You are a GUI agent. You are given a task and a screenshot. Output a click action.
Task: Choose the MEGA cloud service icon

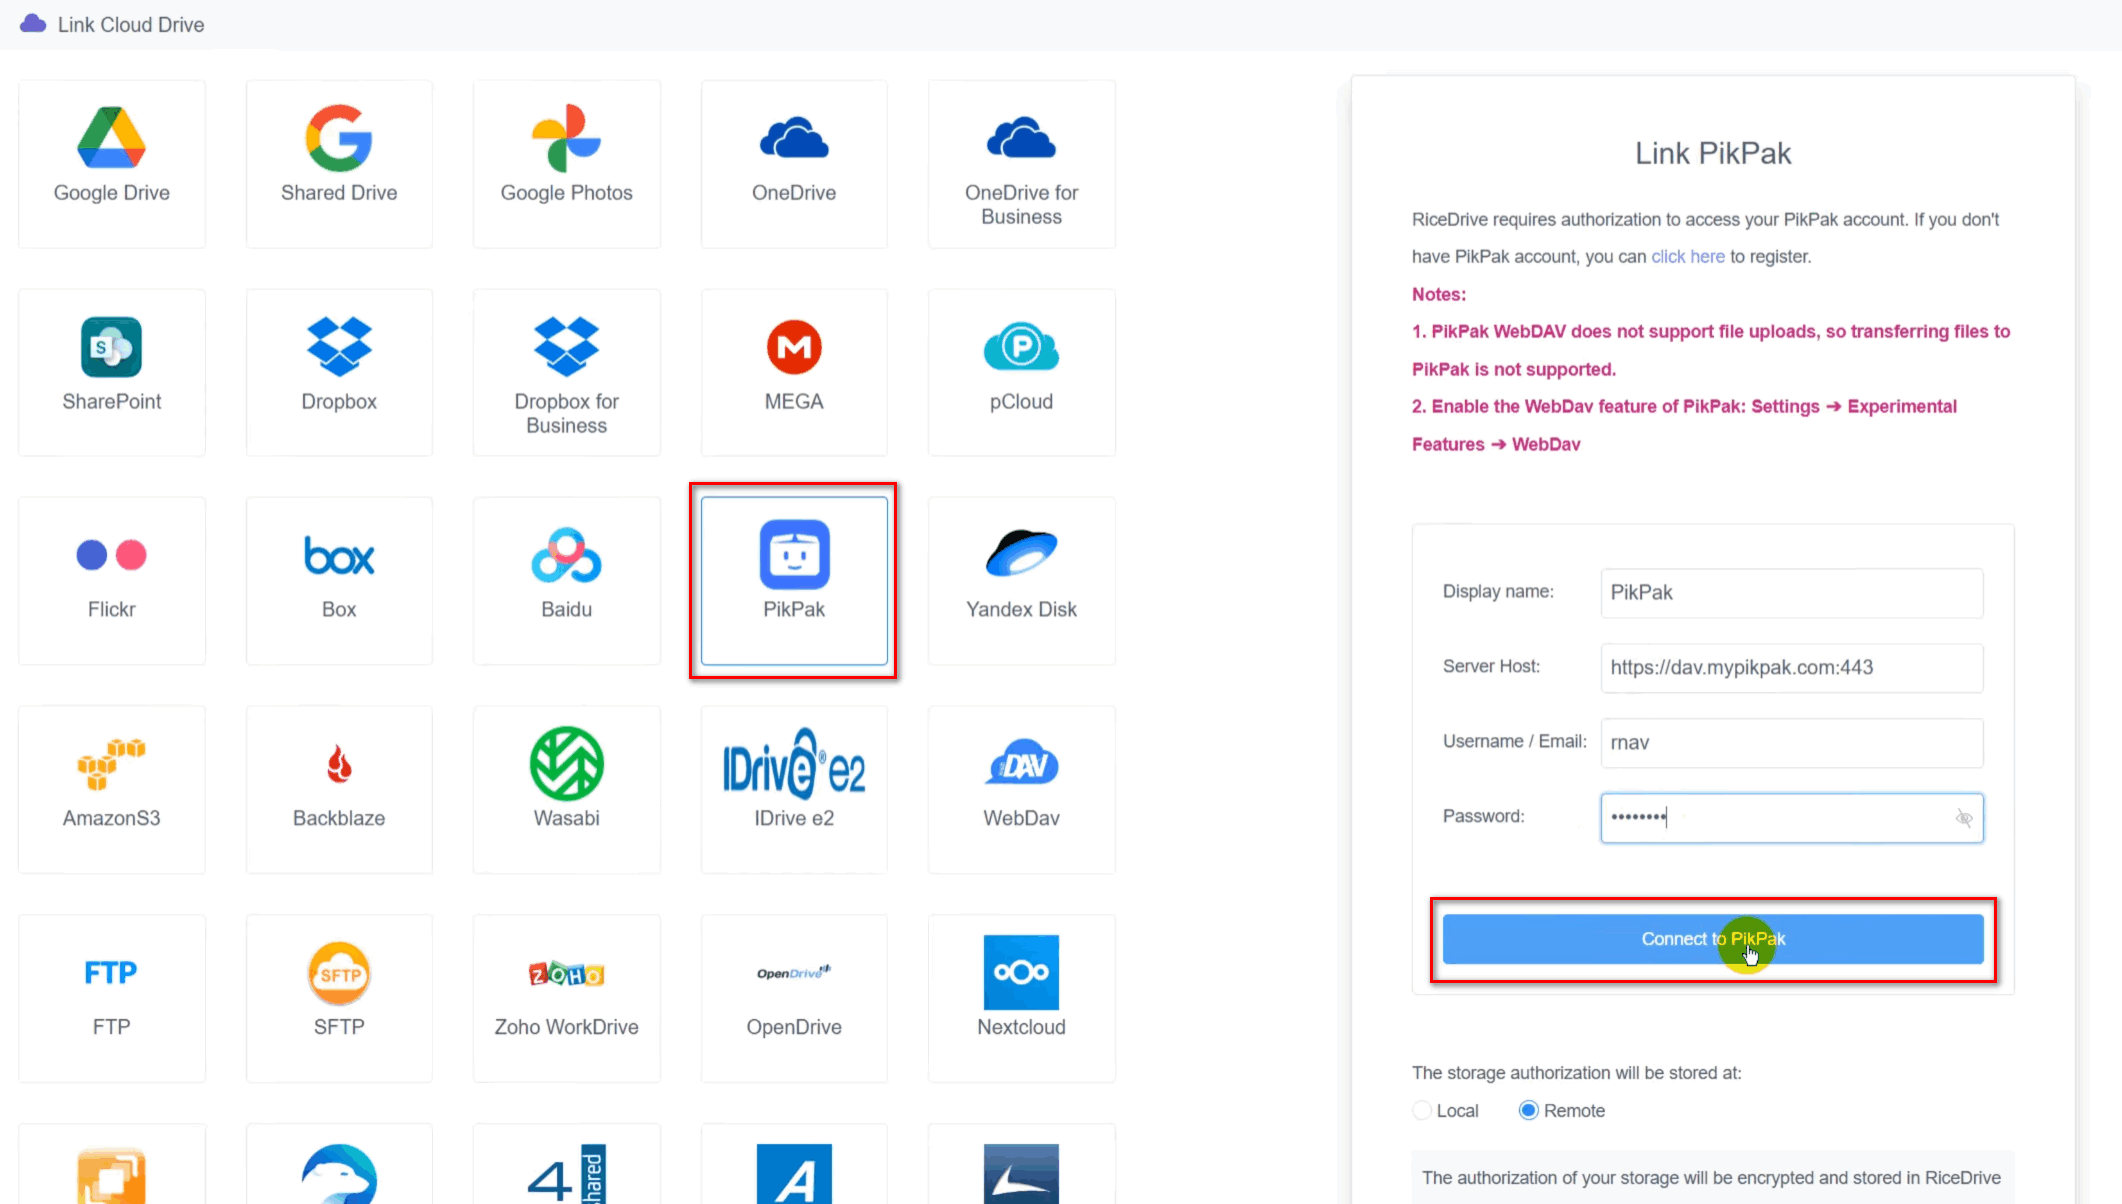[794, 346]
